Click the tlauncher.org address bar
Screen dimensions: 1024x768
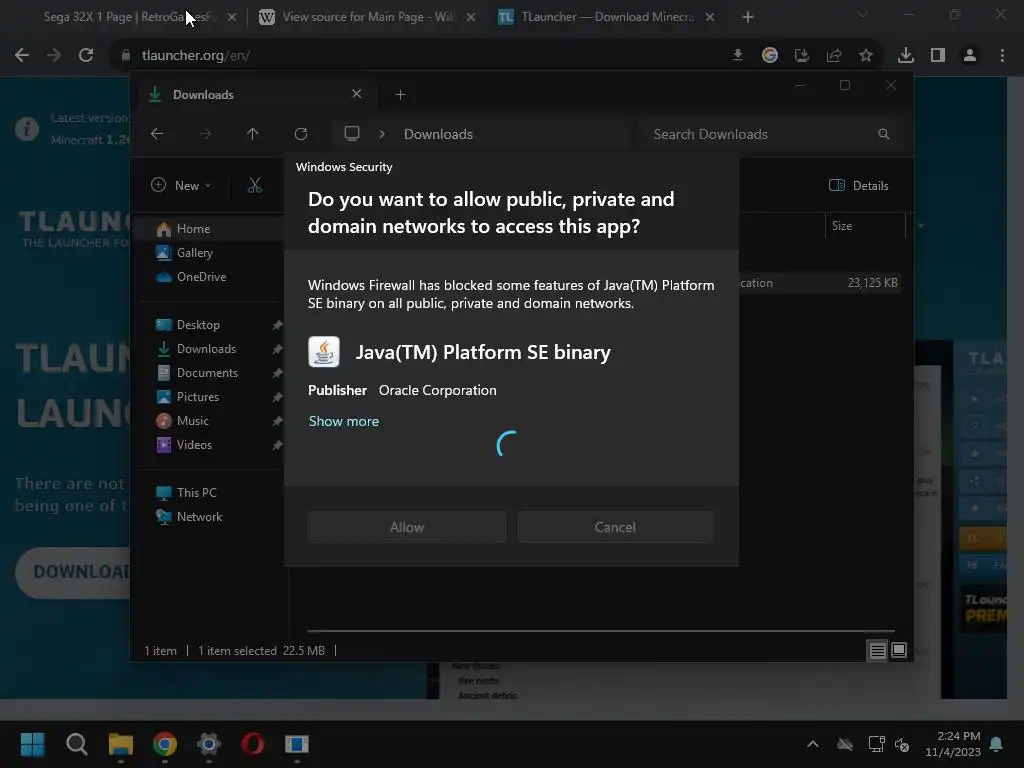(418, 56)
